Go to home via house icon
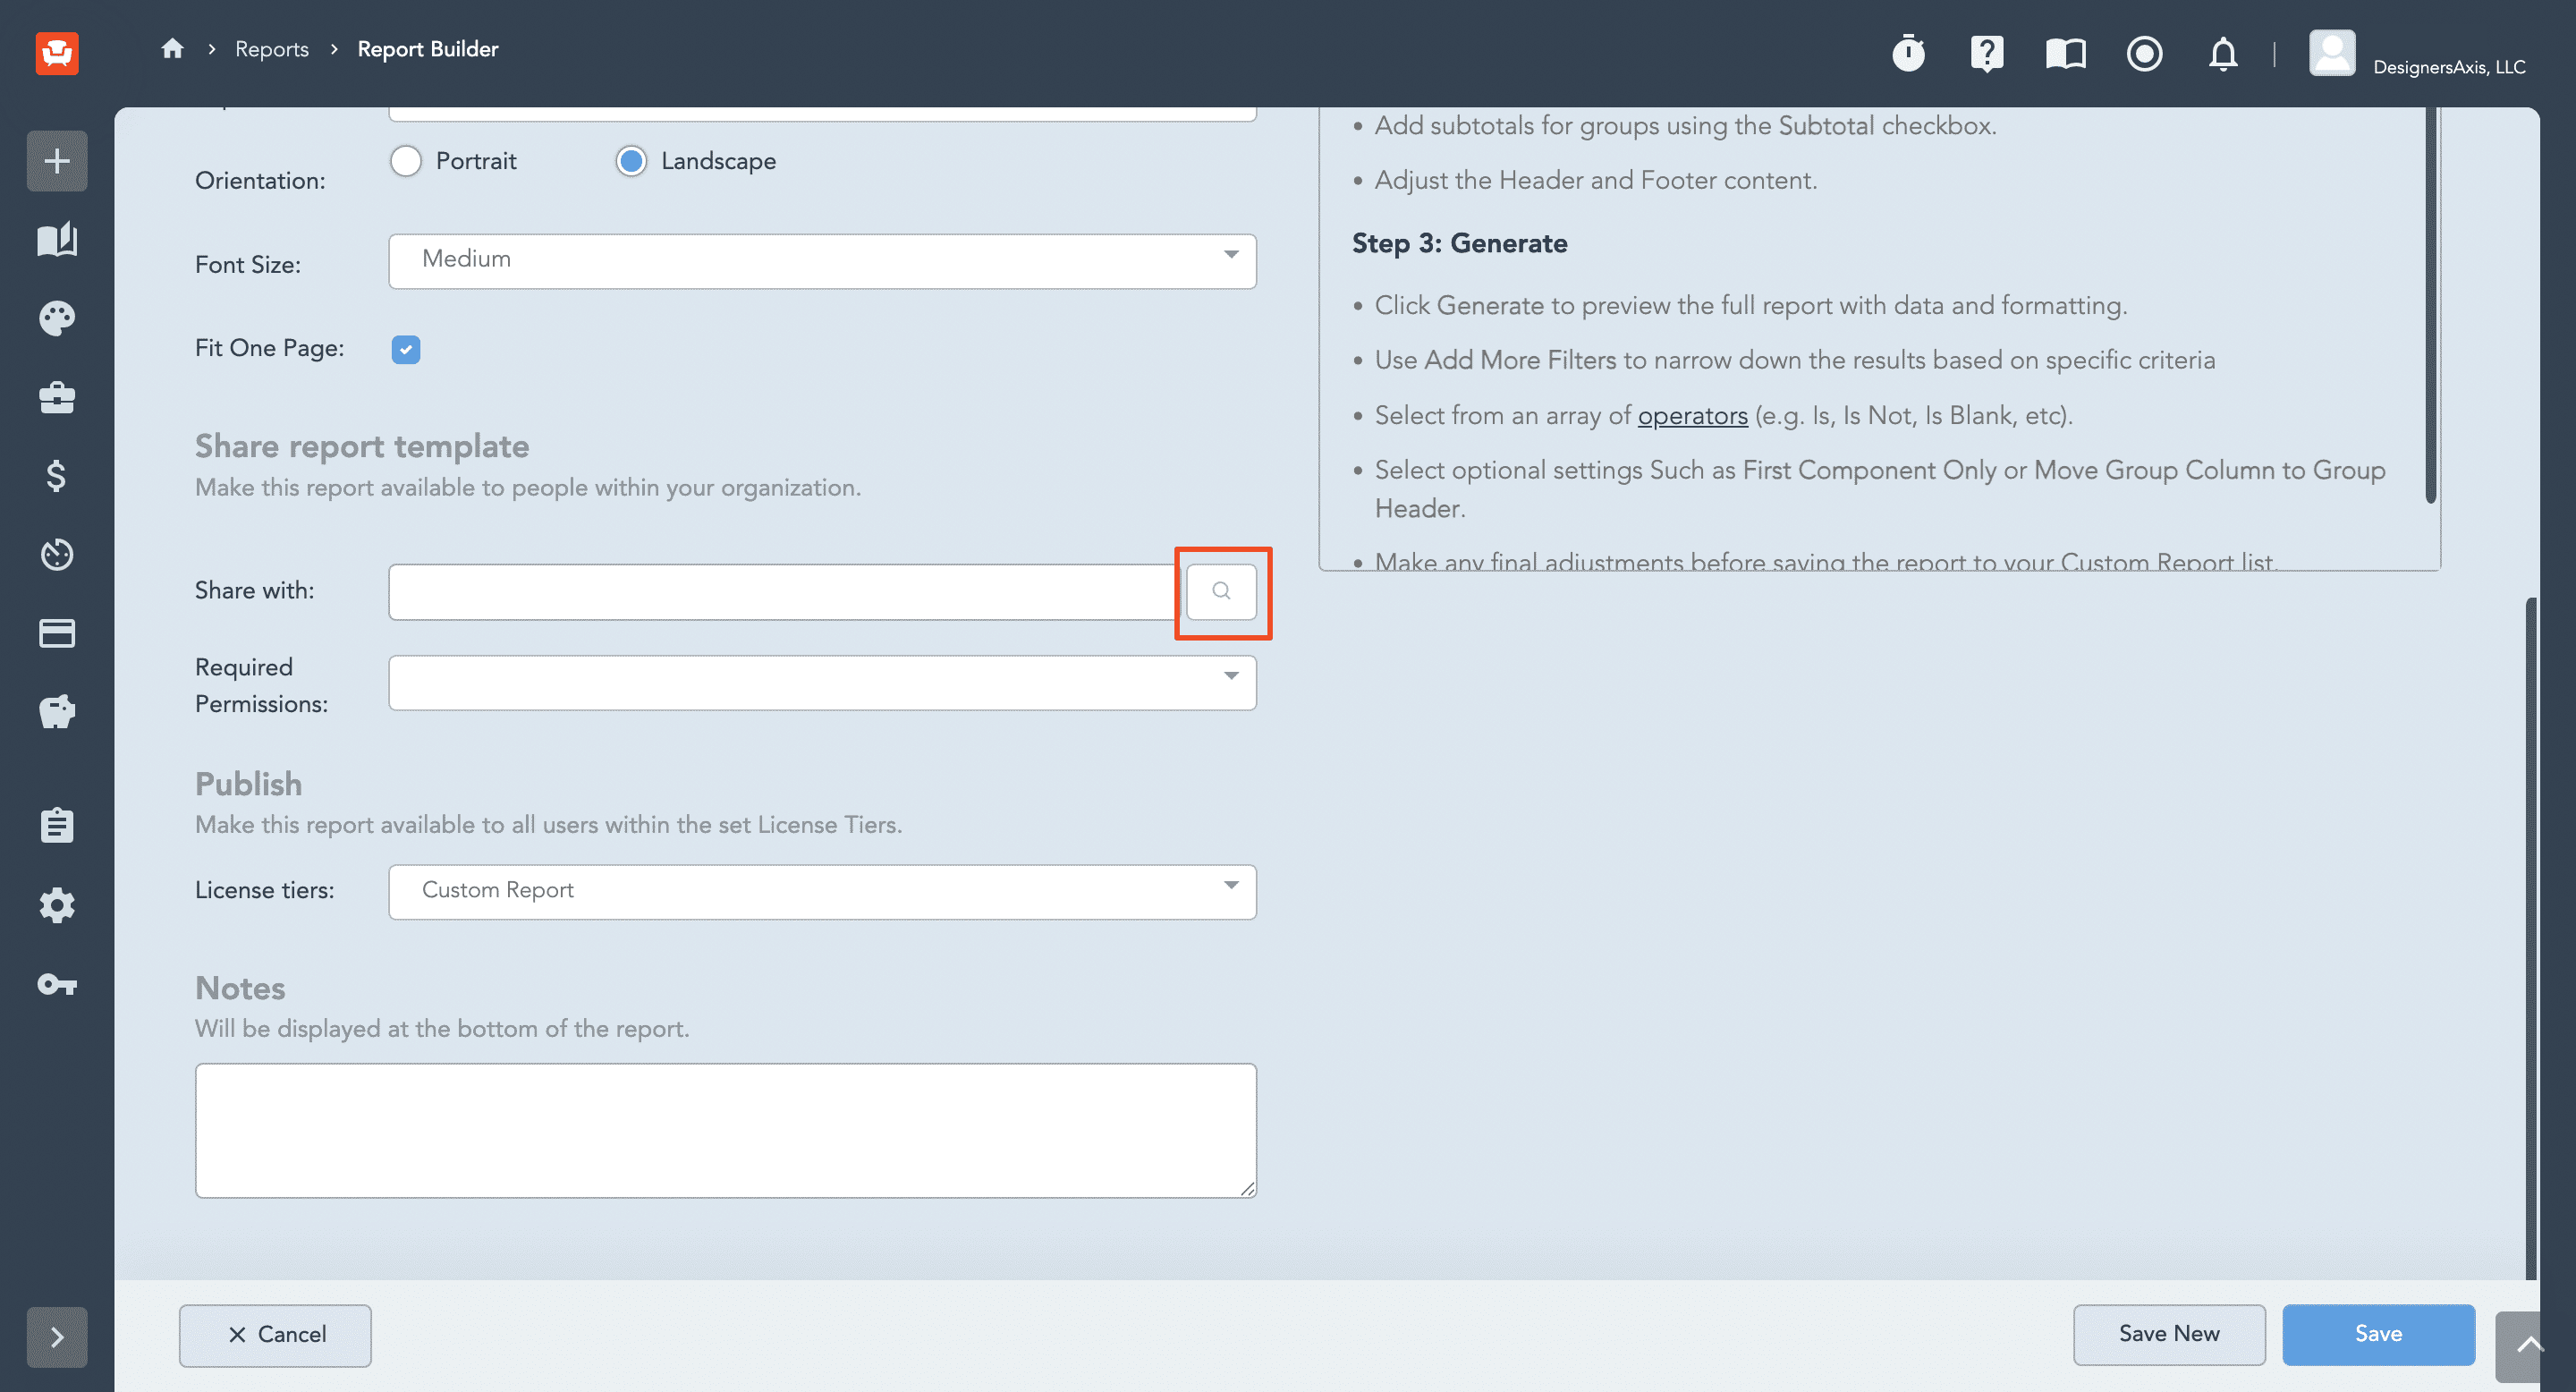The image size is (2576, 1392). point(172,48)
